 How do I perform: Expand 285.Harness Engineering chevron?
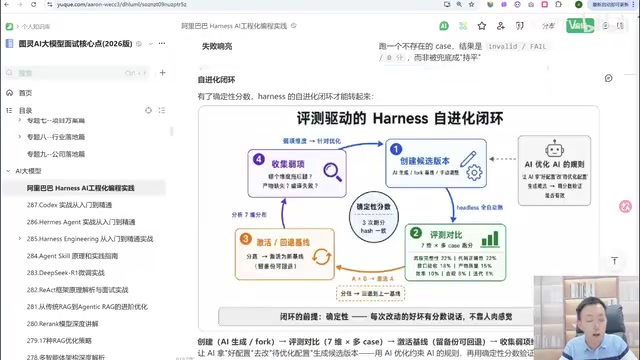pos(19,239)
